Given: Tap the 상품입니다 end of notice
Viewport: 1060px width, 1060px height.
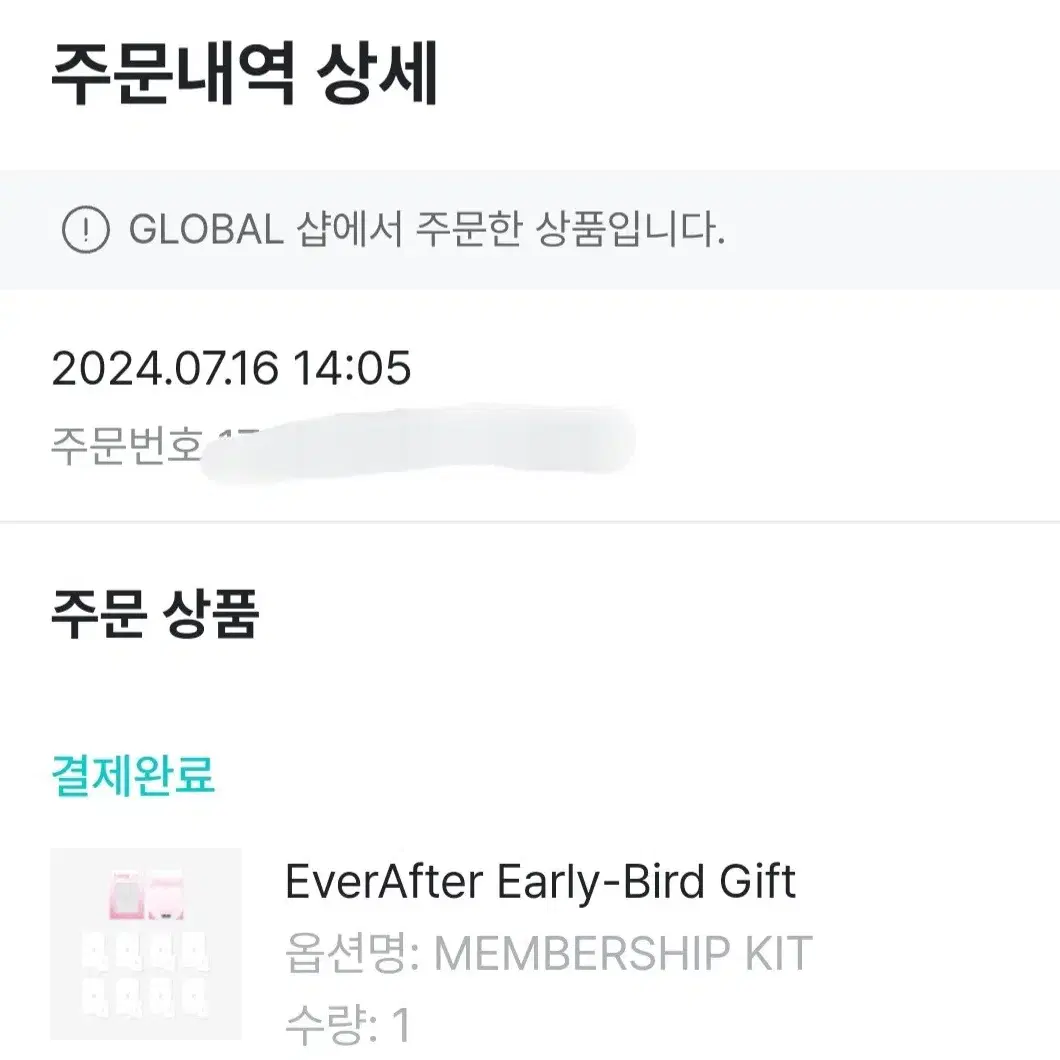Looking at the screenshot, I should (x=629, y=230).
